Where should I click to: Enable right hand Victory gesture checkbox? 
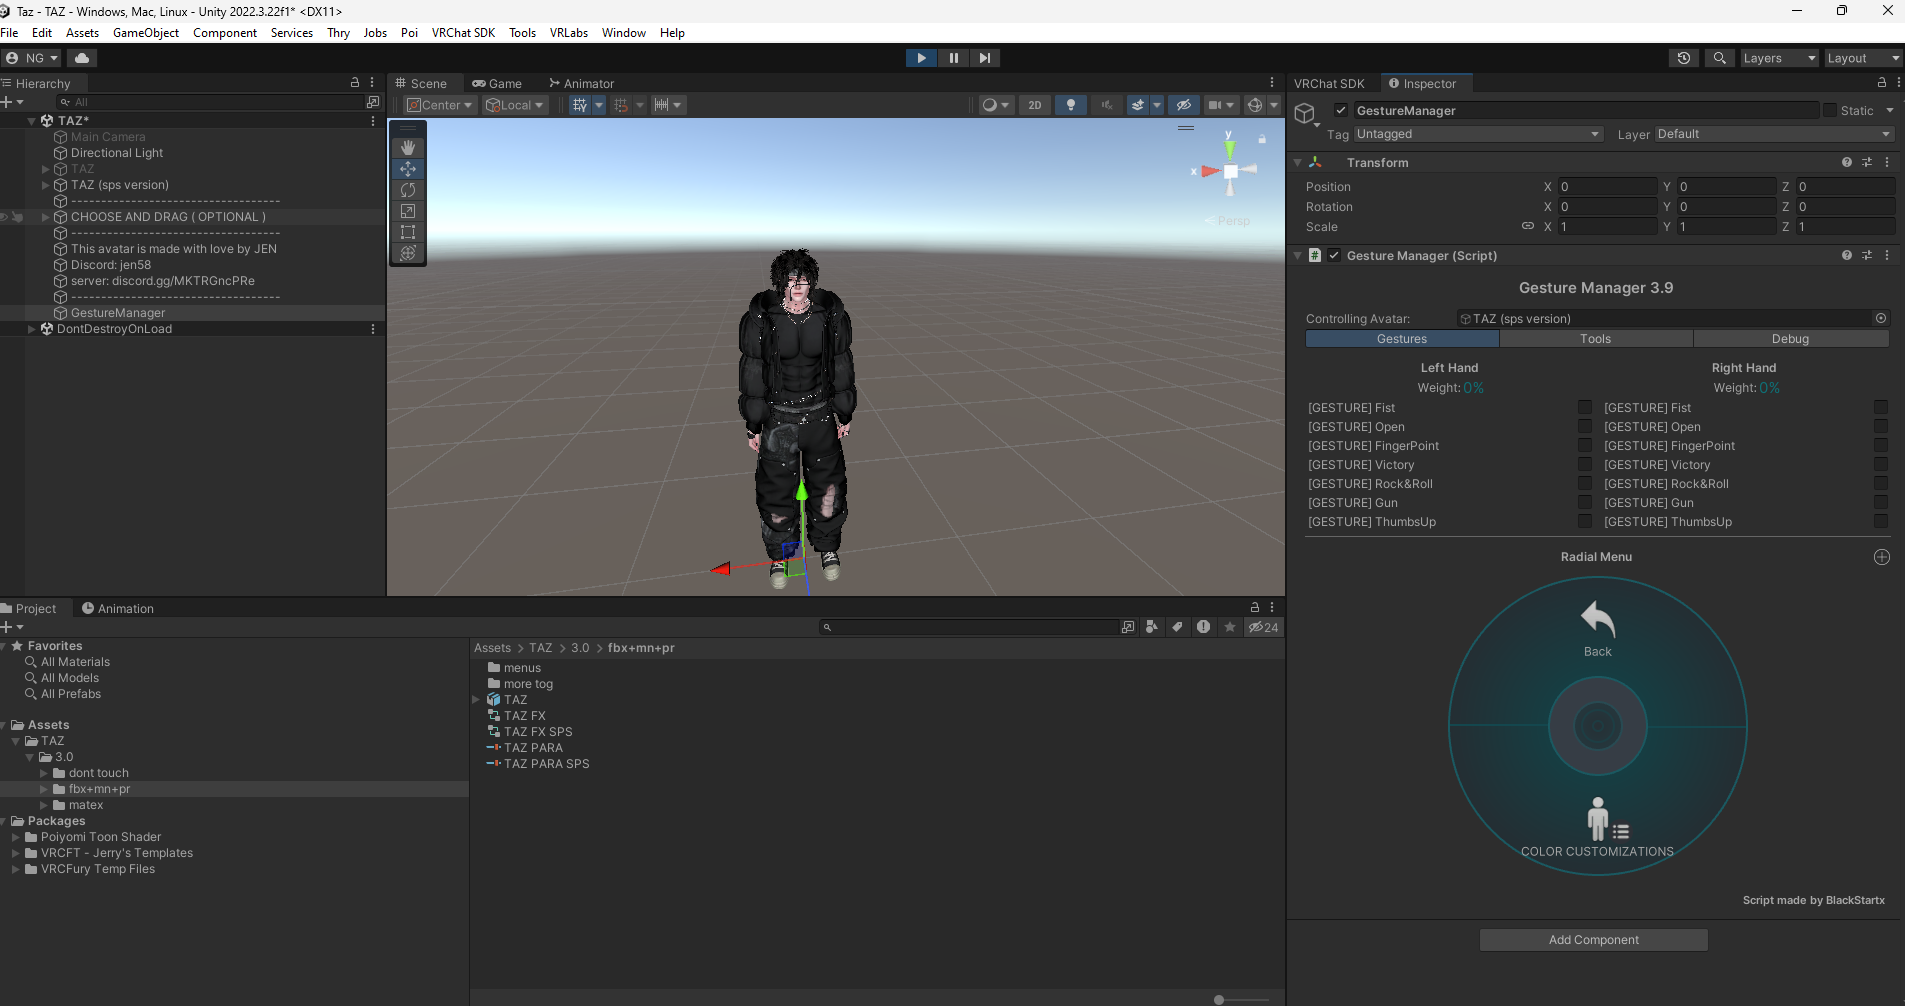1880,464
